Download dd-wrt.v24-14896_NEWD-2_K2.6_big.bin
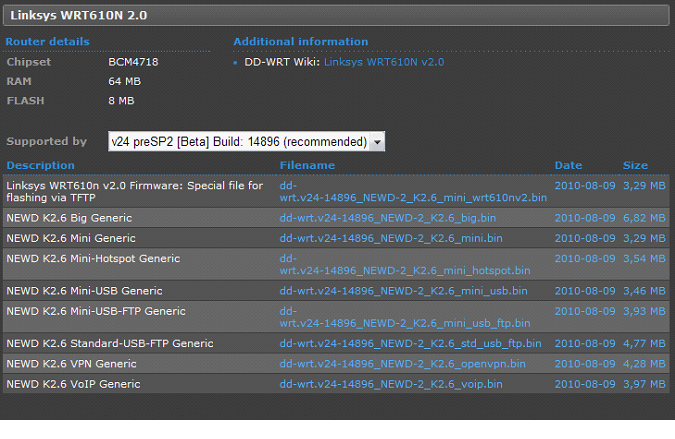This screenshot has width=675, height=439. [387, 218]
